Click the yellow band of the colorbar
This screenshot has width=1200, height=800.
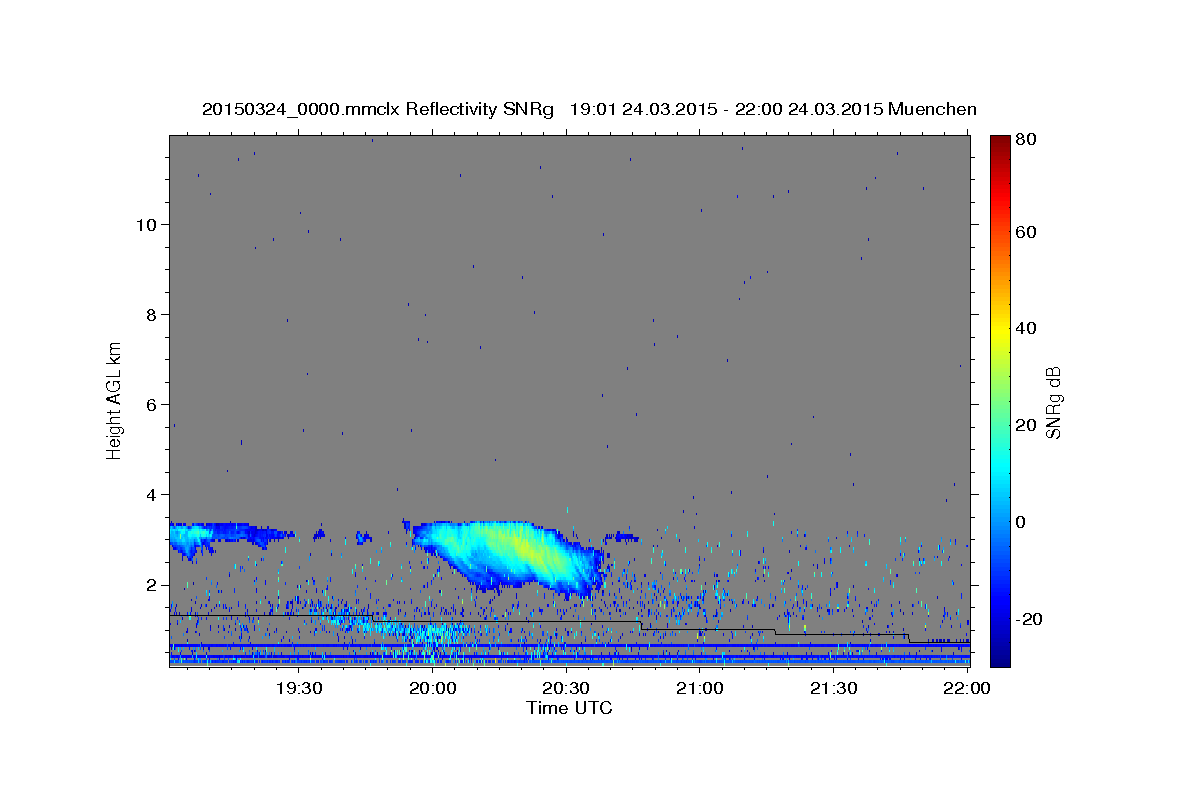coord(1000,328)
